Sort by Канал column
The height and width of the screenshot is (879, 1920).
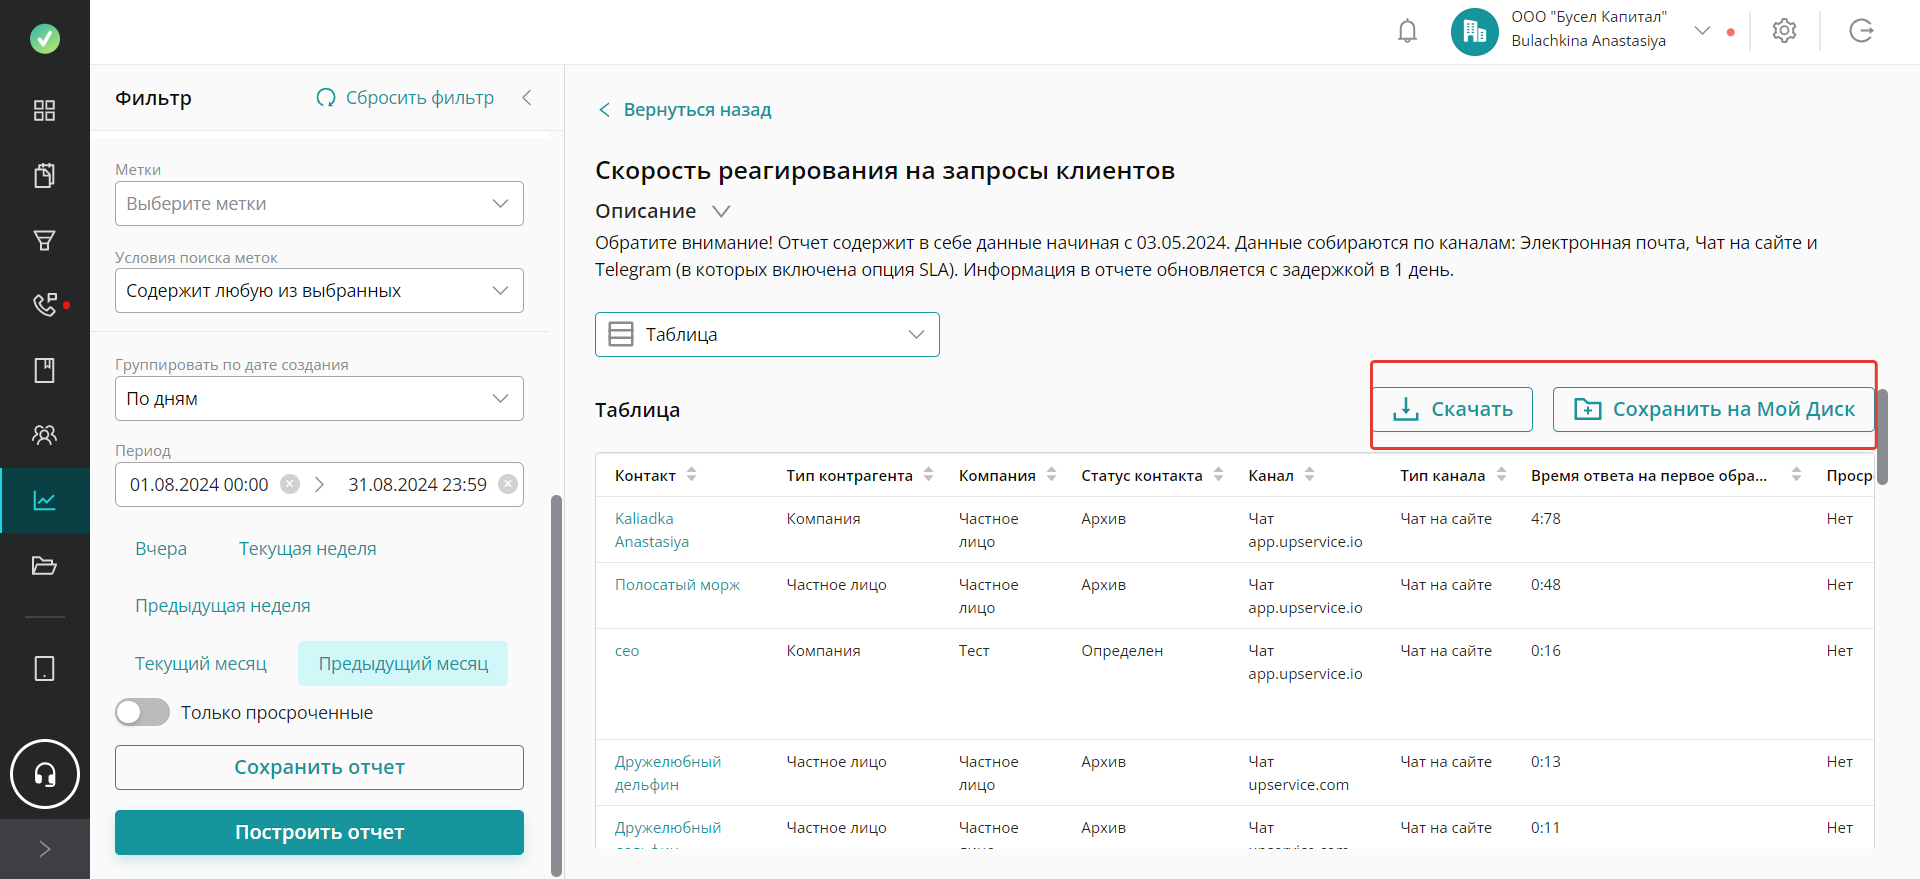(1309, 475)
